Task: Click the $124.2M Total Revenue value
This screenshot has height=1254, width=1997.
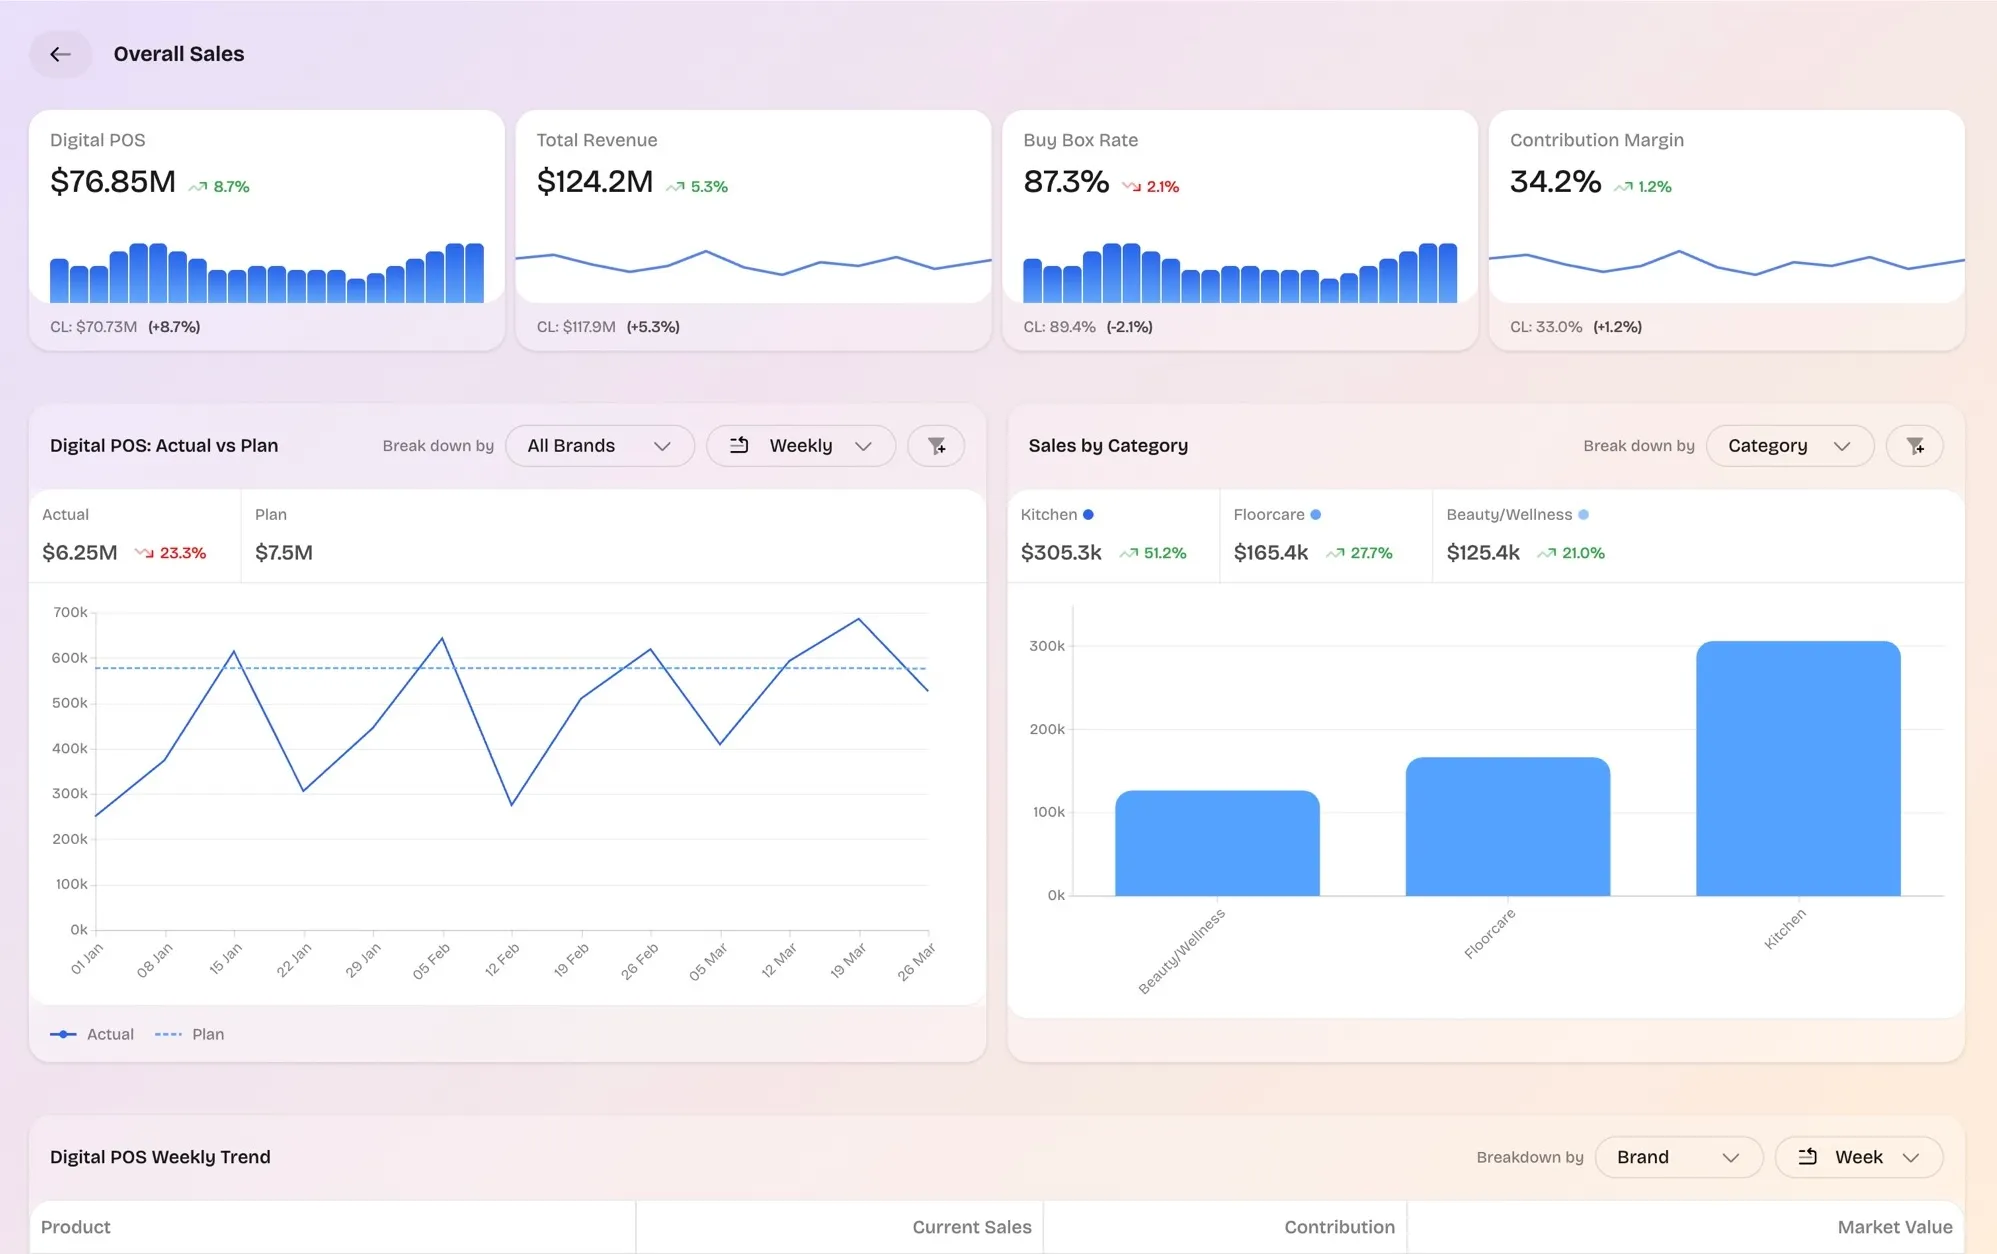Action: point(595,182)
